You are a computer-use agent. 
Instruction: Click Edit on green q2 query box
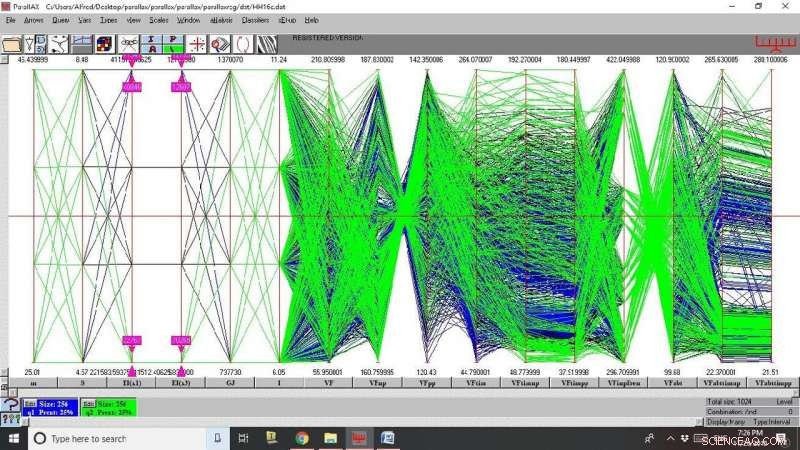click(88, 404)
